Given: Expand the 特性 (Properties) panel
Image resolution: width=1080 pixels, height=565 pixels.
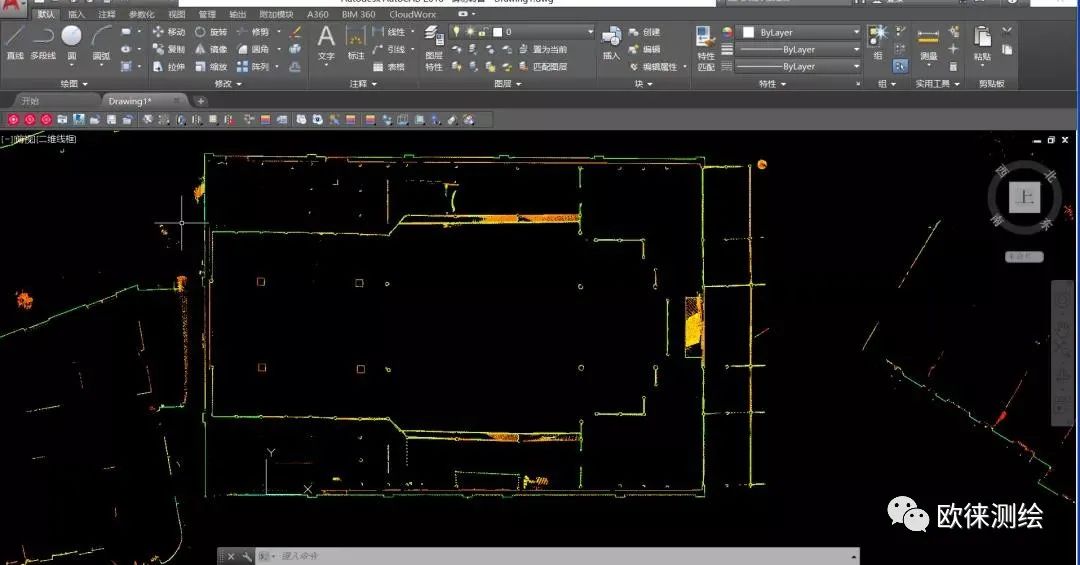Looking at the screenshot, I should pos(772,83).
